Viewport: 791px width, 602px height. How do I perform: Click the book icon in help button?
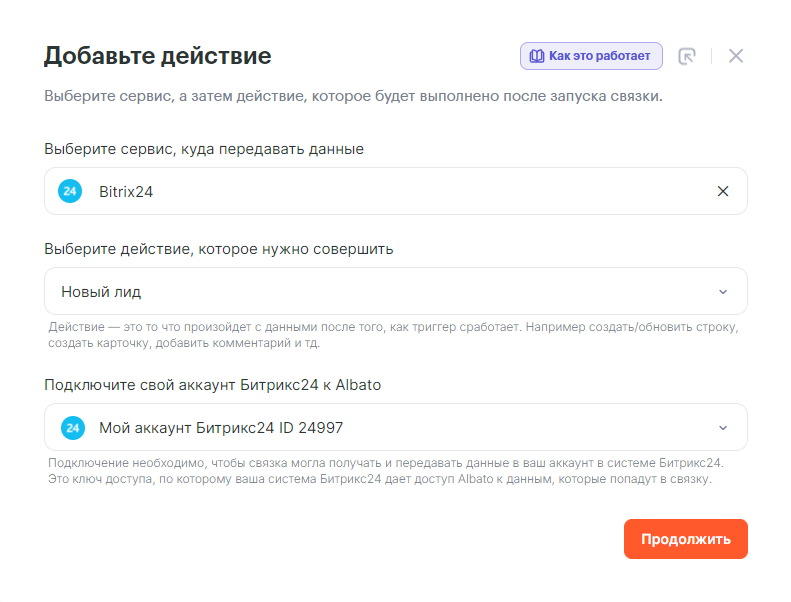click(x=536, y=56)
